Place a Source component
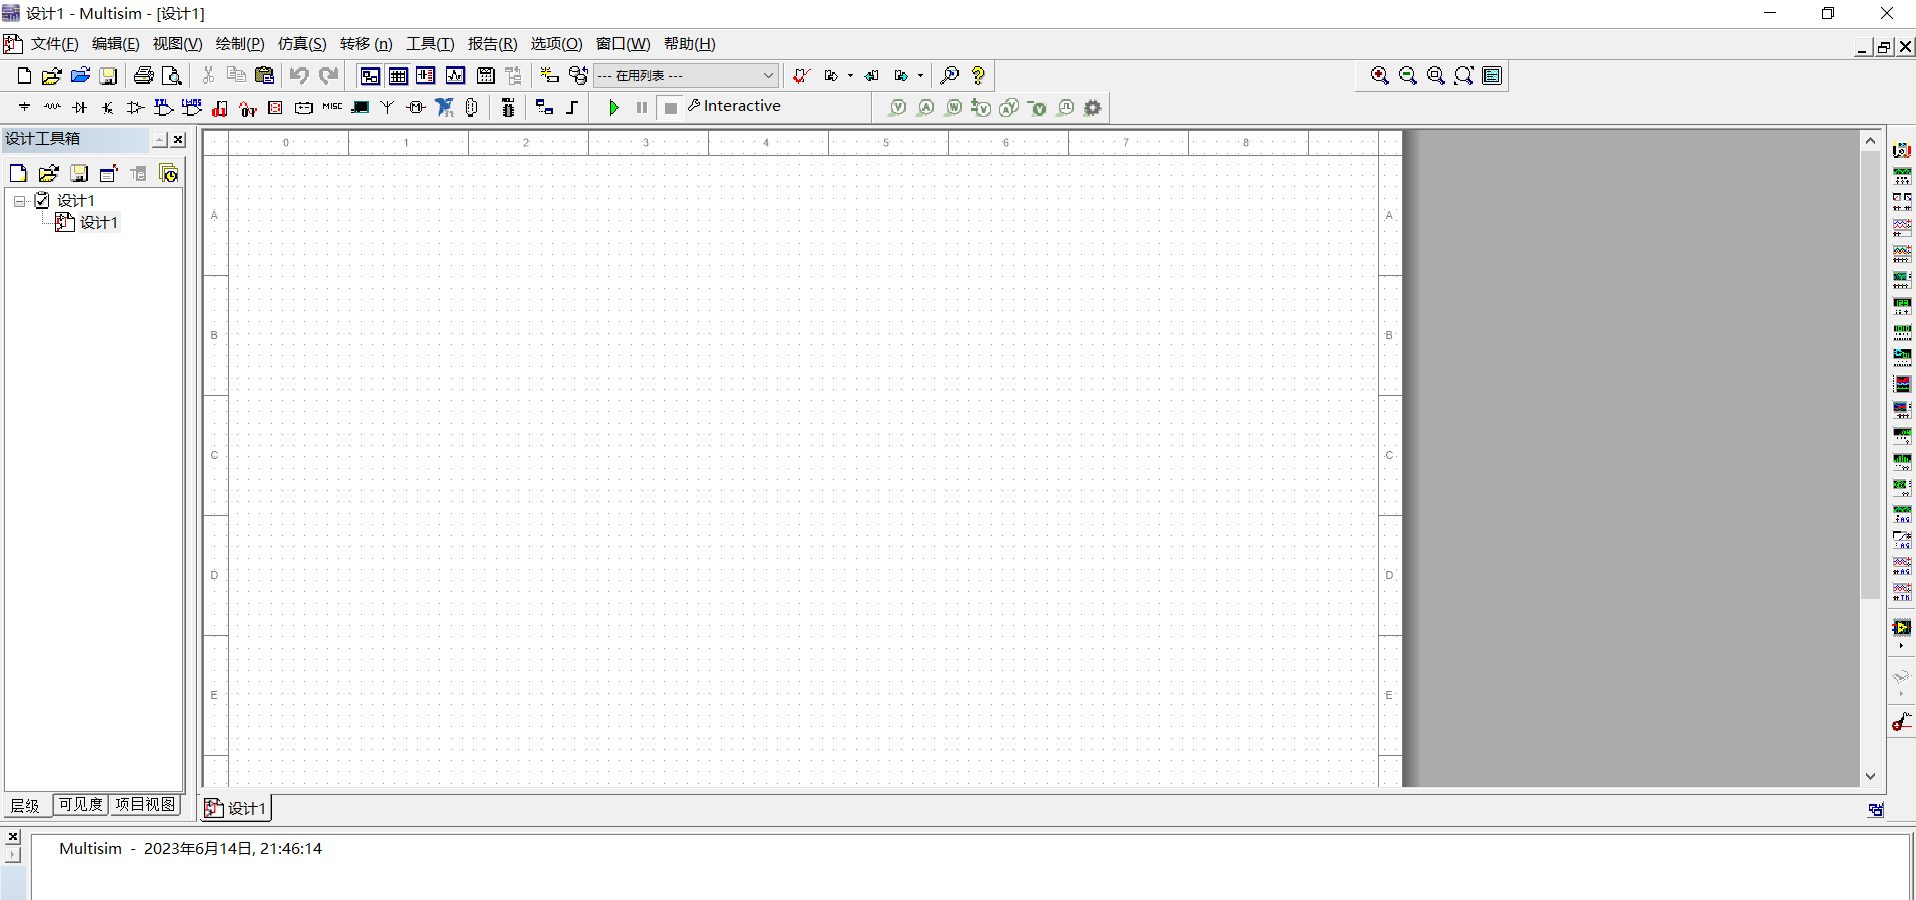The width and height of the screenshot is (1916, 900). (24, 107)
